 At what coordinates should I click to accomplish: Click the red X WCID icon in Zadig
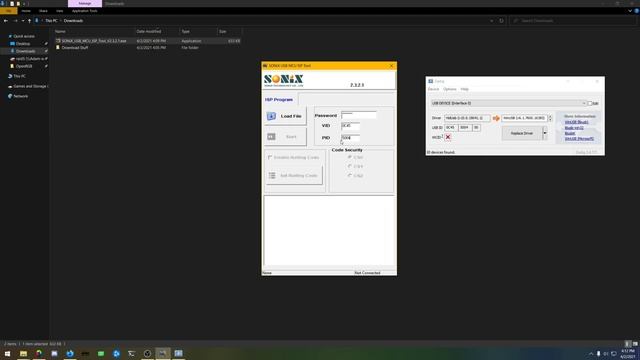[x=448, y=137]
